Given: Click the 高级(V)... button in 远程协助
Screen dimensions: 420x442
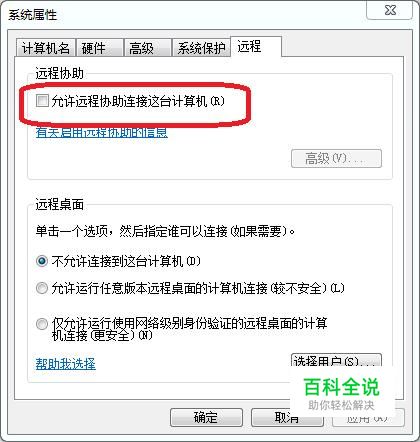Looking at the screenshot, I should click(x=336, y=158).
